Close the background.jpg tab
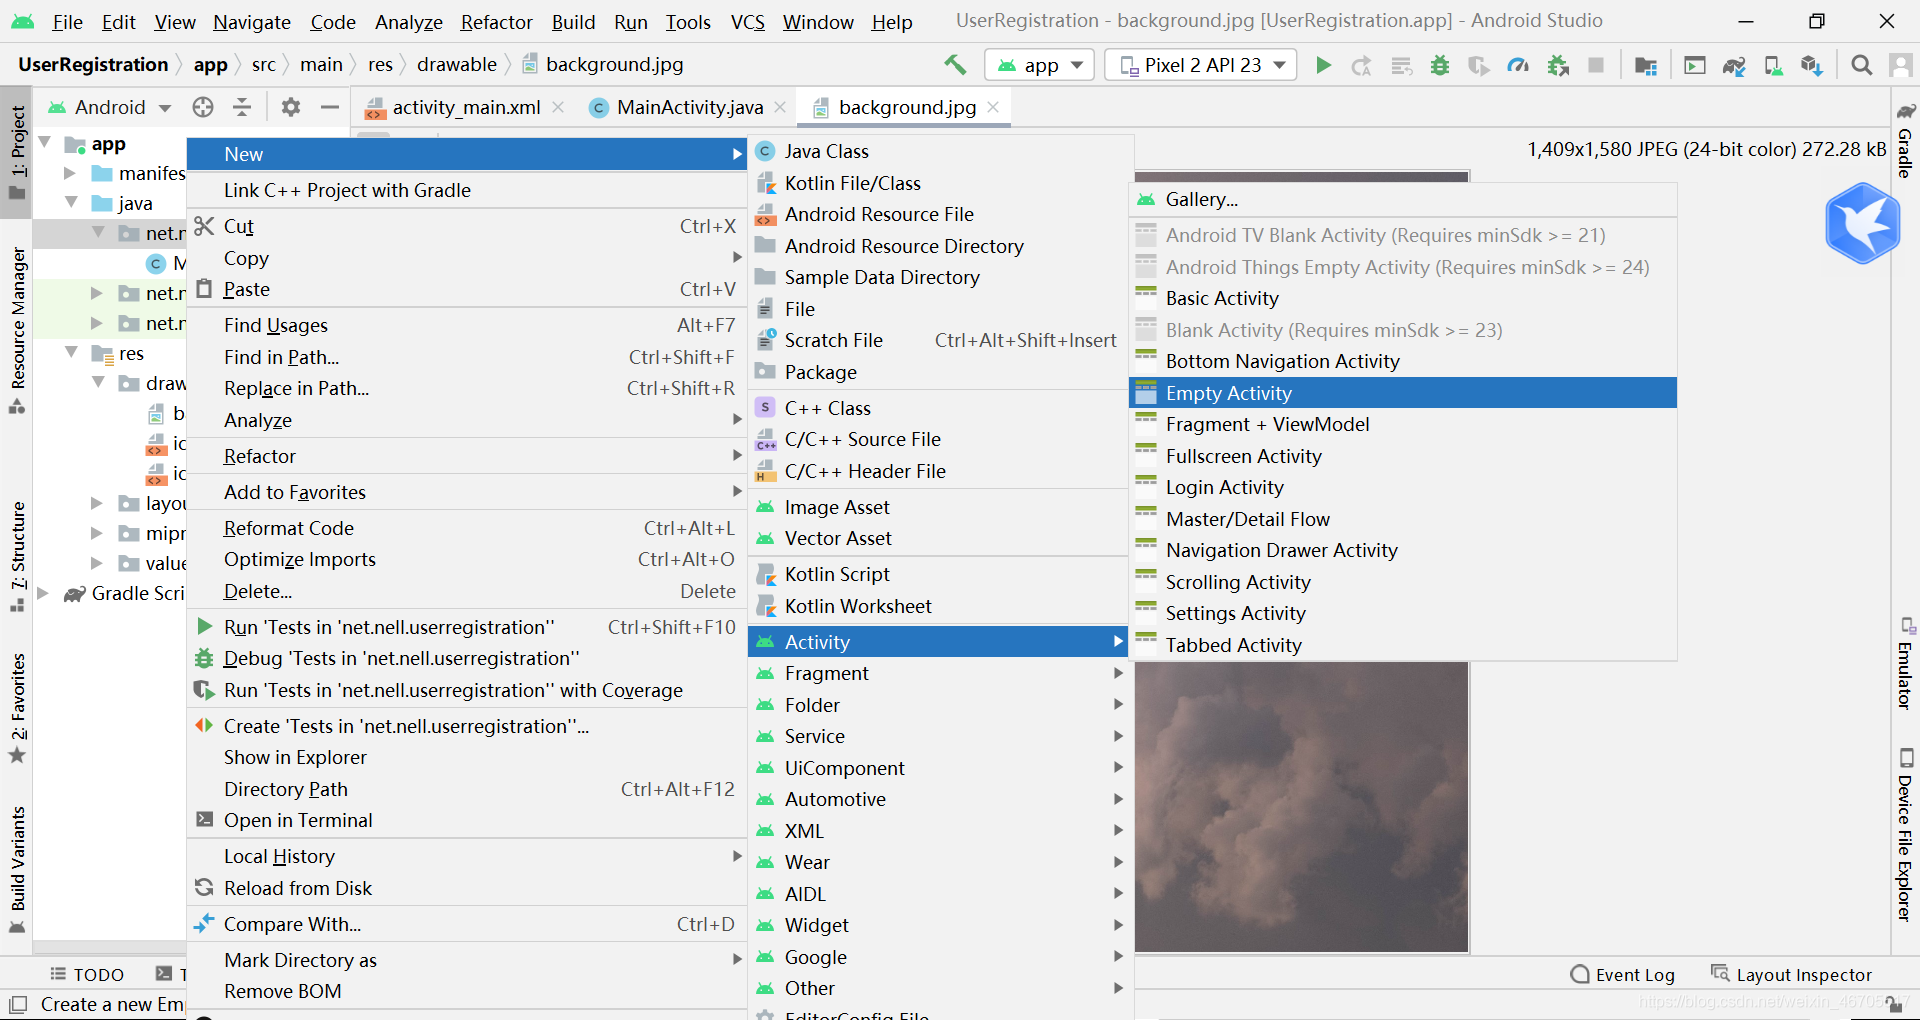Image resolution: width=1920 pixels, height=1020 pixels. [993, 107]
